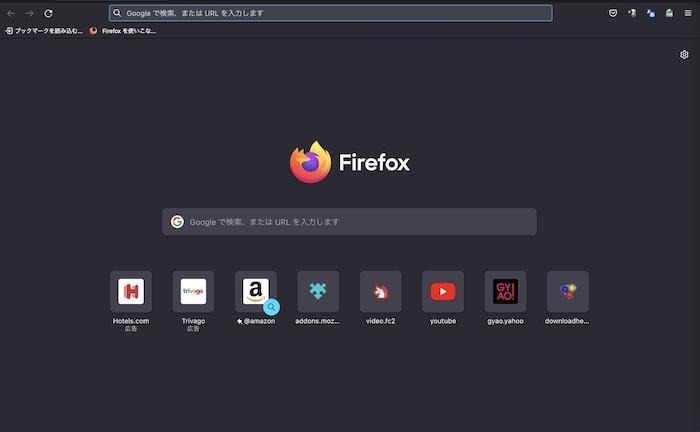Open the Trivago sponsored shortcut tile
This screenshot has height=432, width=700.
point(193,291)
